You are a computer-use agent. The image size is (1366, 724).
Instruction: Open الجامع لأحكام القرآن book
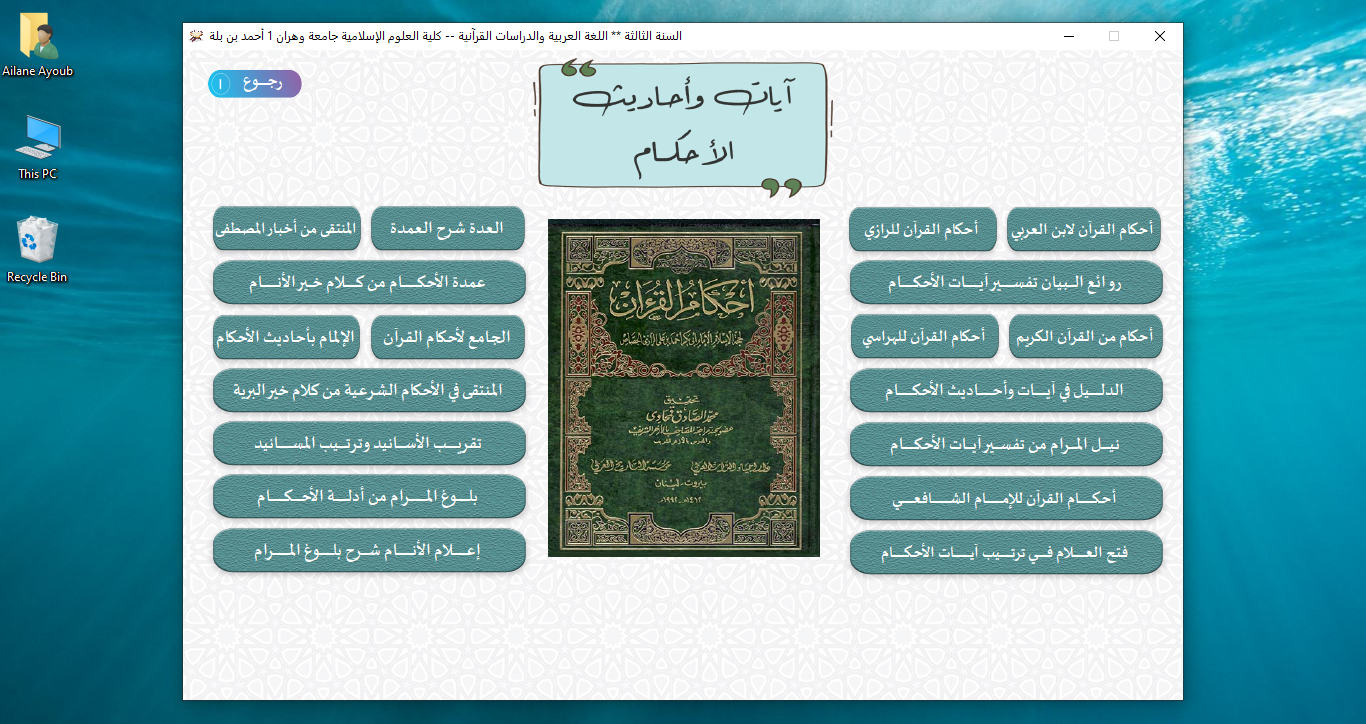pos(448,337)
